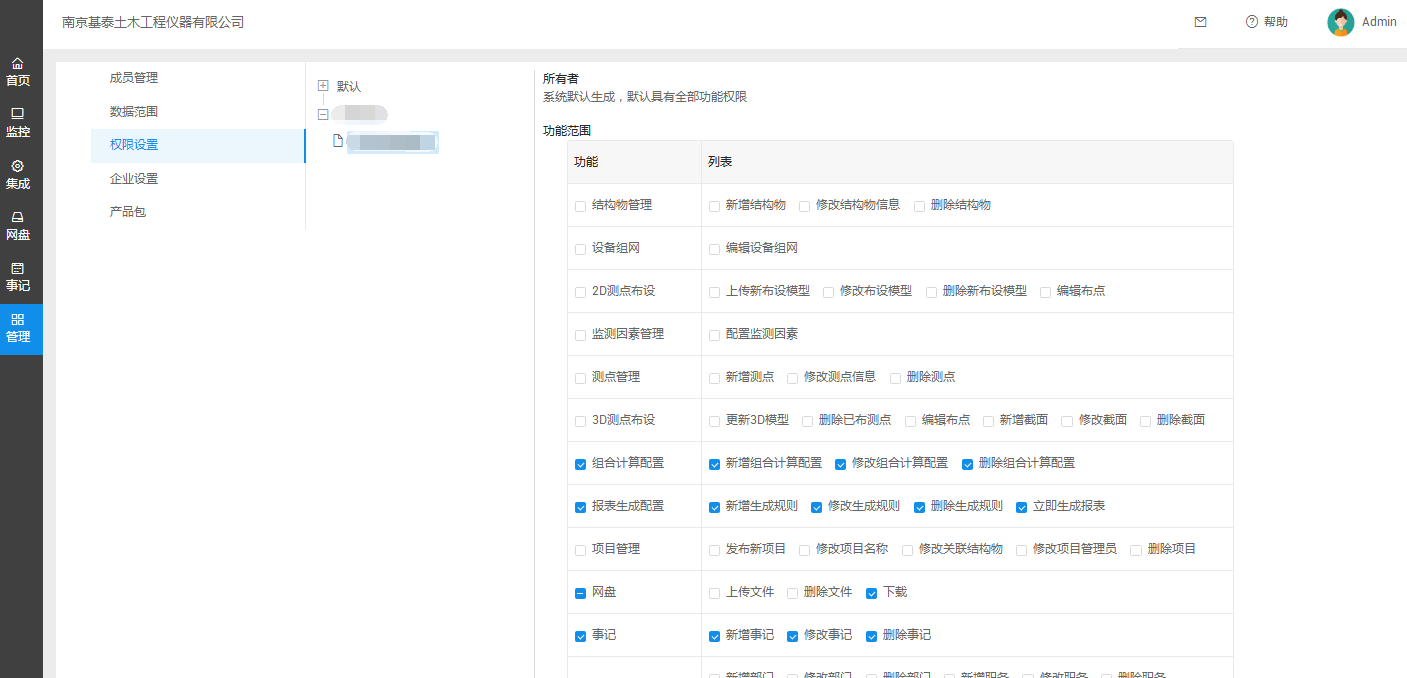
Task: Click the Admin user avatar
Action: 1340,22
